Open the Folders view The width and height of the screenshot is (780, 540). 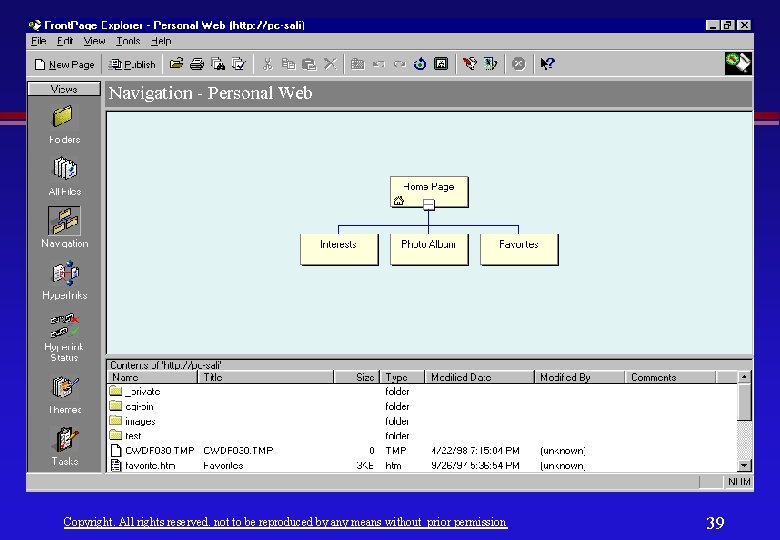pos(64,124)
